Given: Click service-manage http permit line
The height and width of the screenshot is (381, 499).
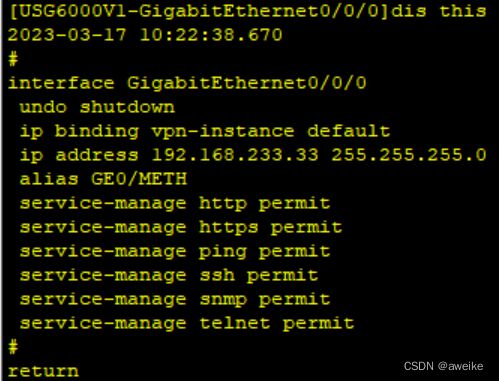Looking at the screenshot, I should click(175, 204).
